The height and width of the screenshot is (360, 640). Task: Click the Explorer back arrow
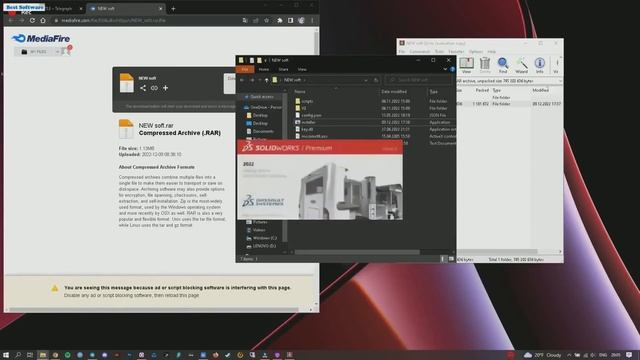(x=242, y=80)
